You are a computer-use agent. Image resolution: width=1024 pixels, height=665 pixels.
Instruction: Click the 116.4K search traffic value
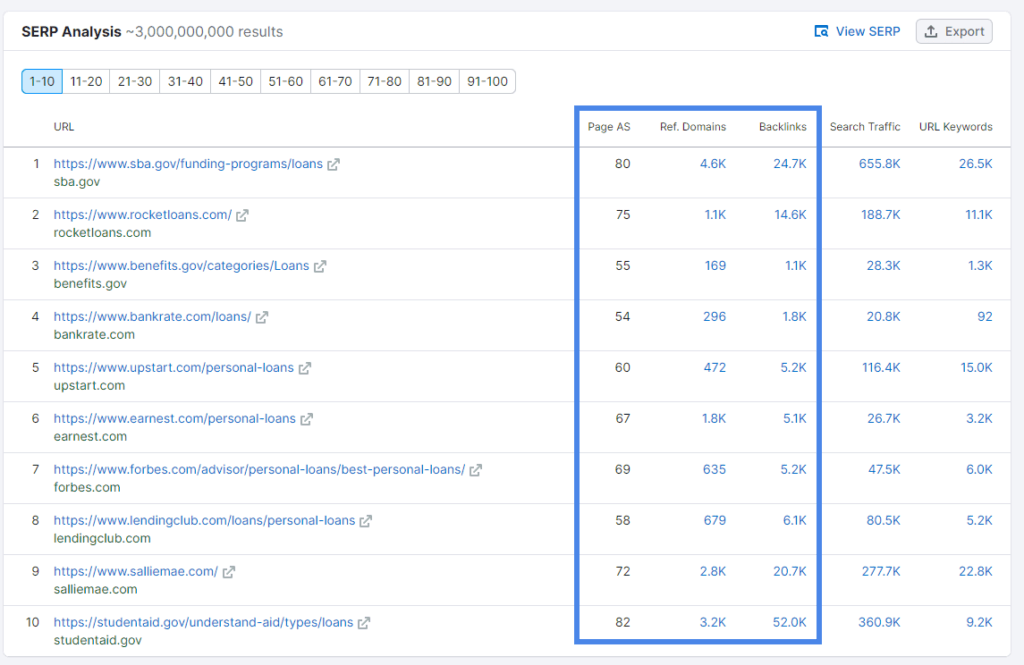coord(881,368)
